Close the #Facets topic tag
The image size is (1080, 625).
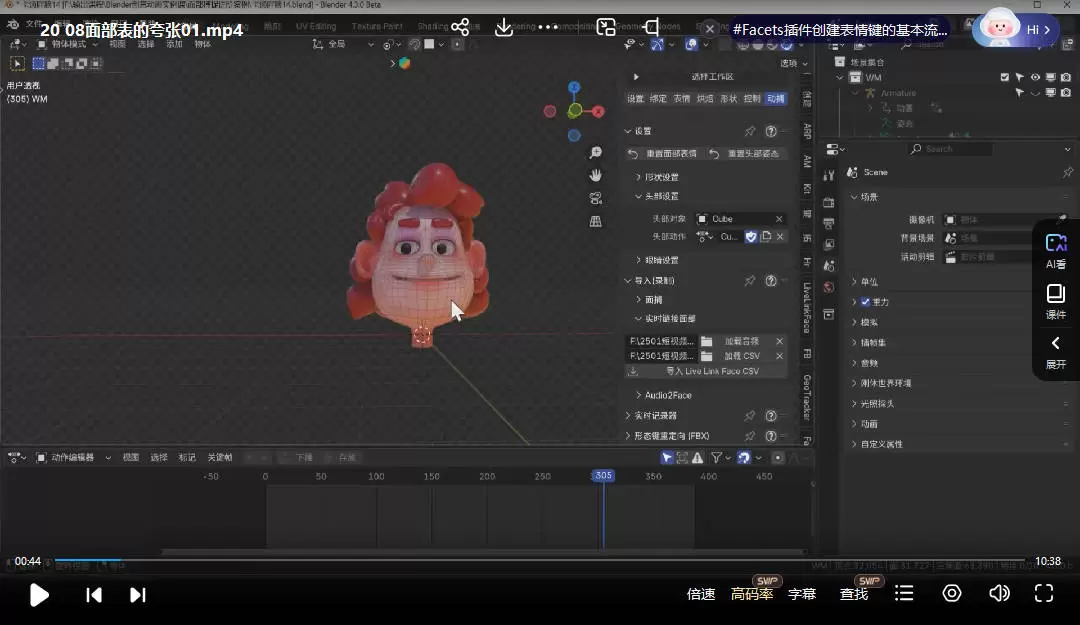tap(709, 30)
